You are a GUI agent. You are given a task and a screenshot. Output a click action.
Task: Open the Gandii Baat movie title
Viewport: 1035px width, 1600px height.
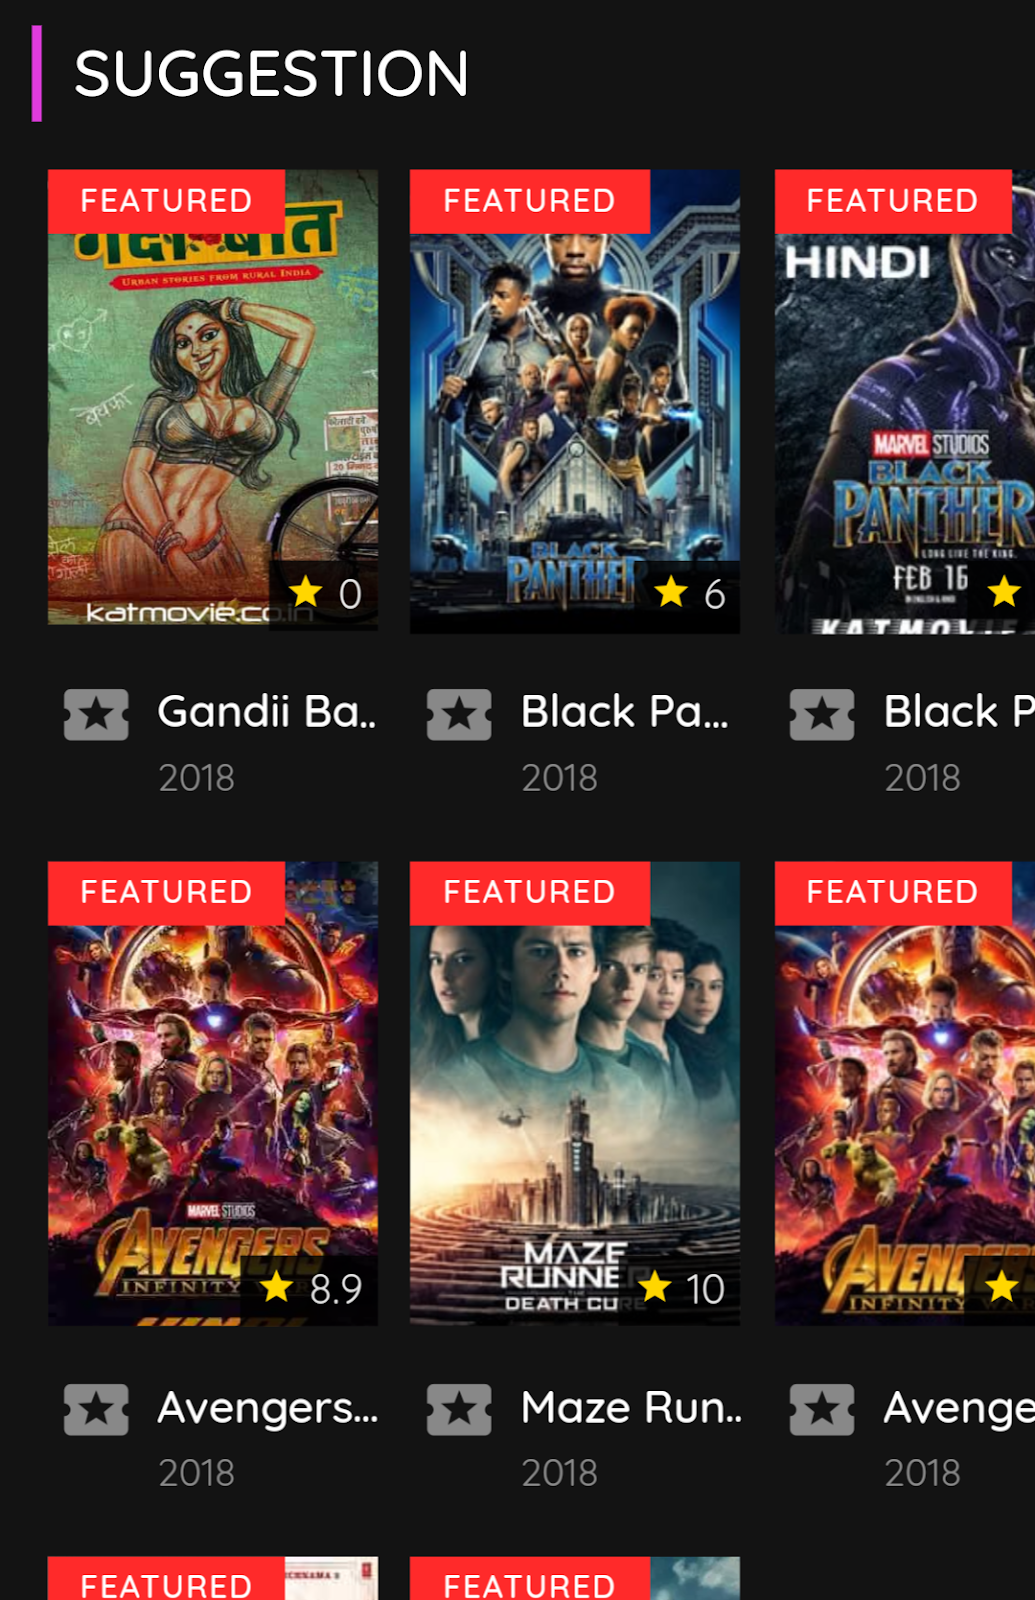(267, 712)
